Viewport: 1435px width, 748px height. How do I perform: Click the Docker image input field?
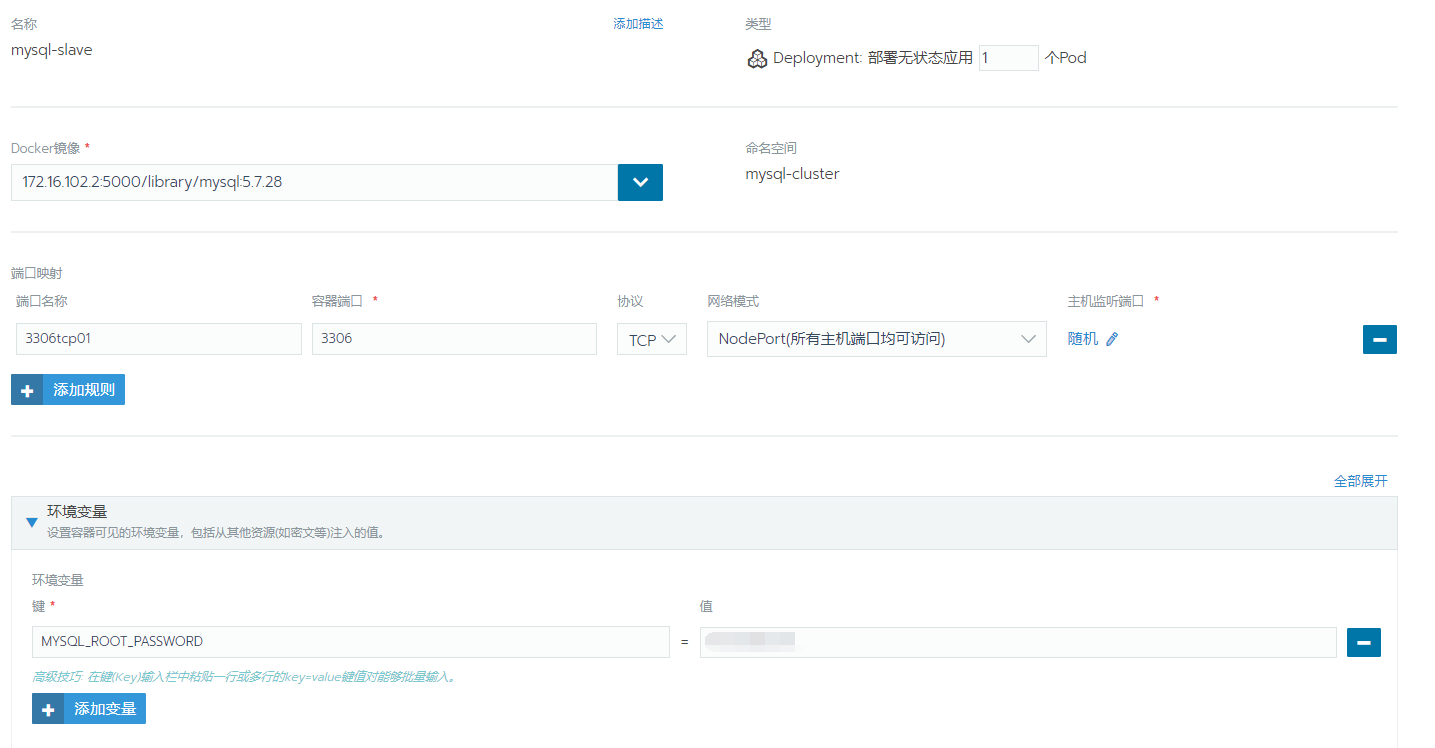pyautogui.click(x=314, y=182)
